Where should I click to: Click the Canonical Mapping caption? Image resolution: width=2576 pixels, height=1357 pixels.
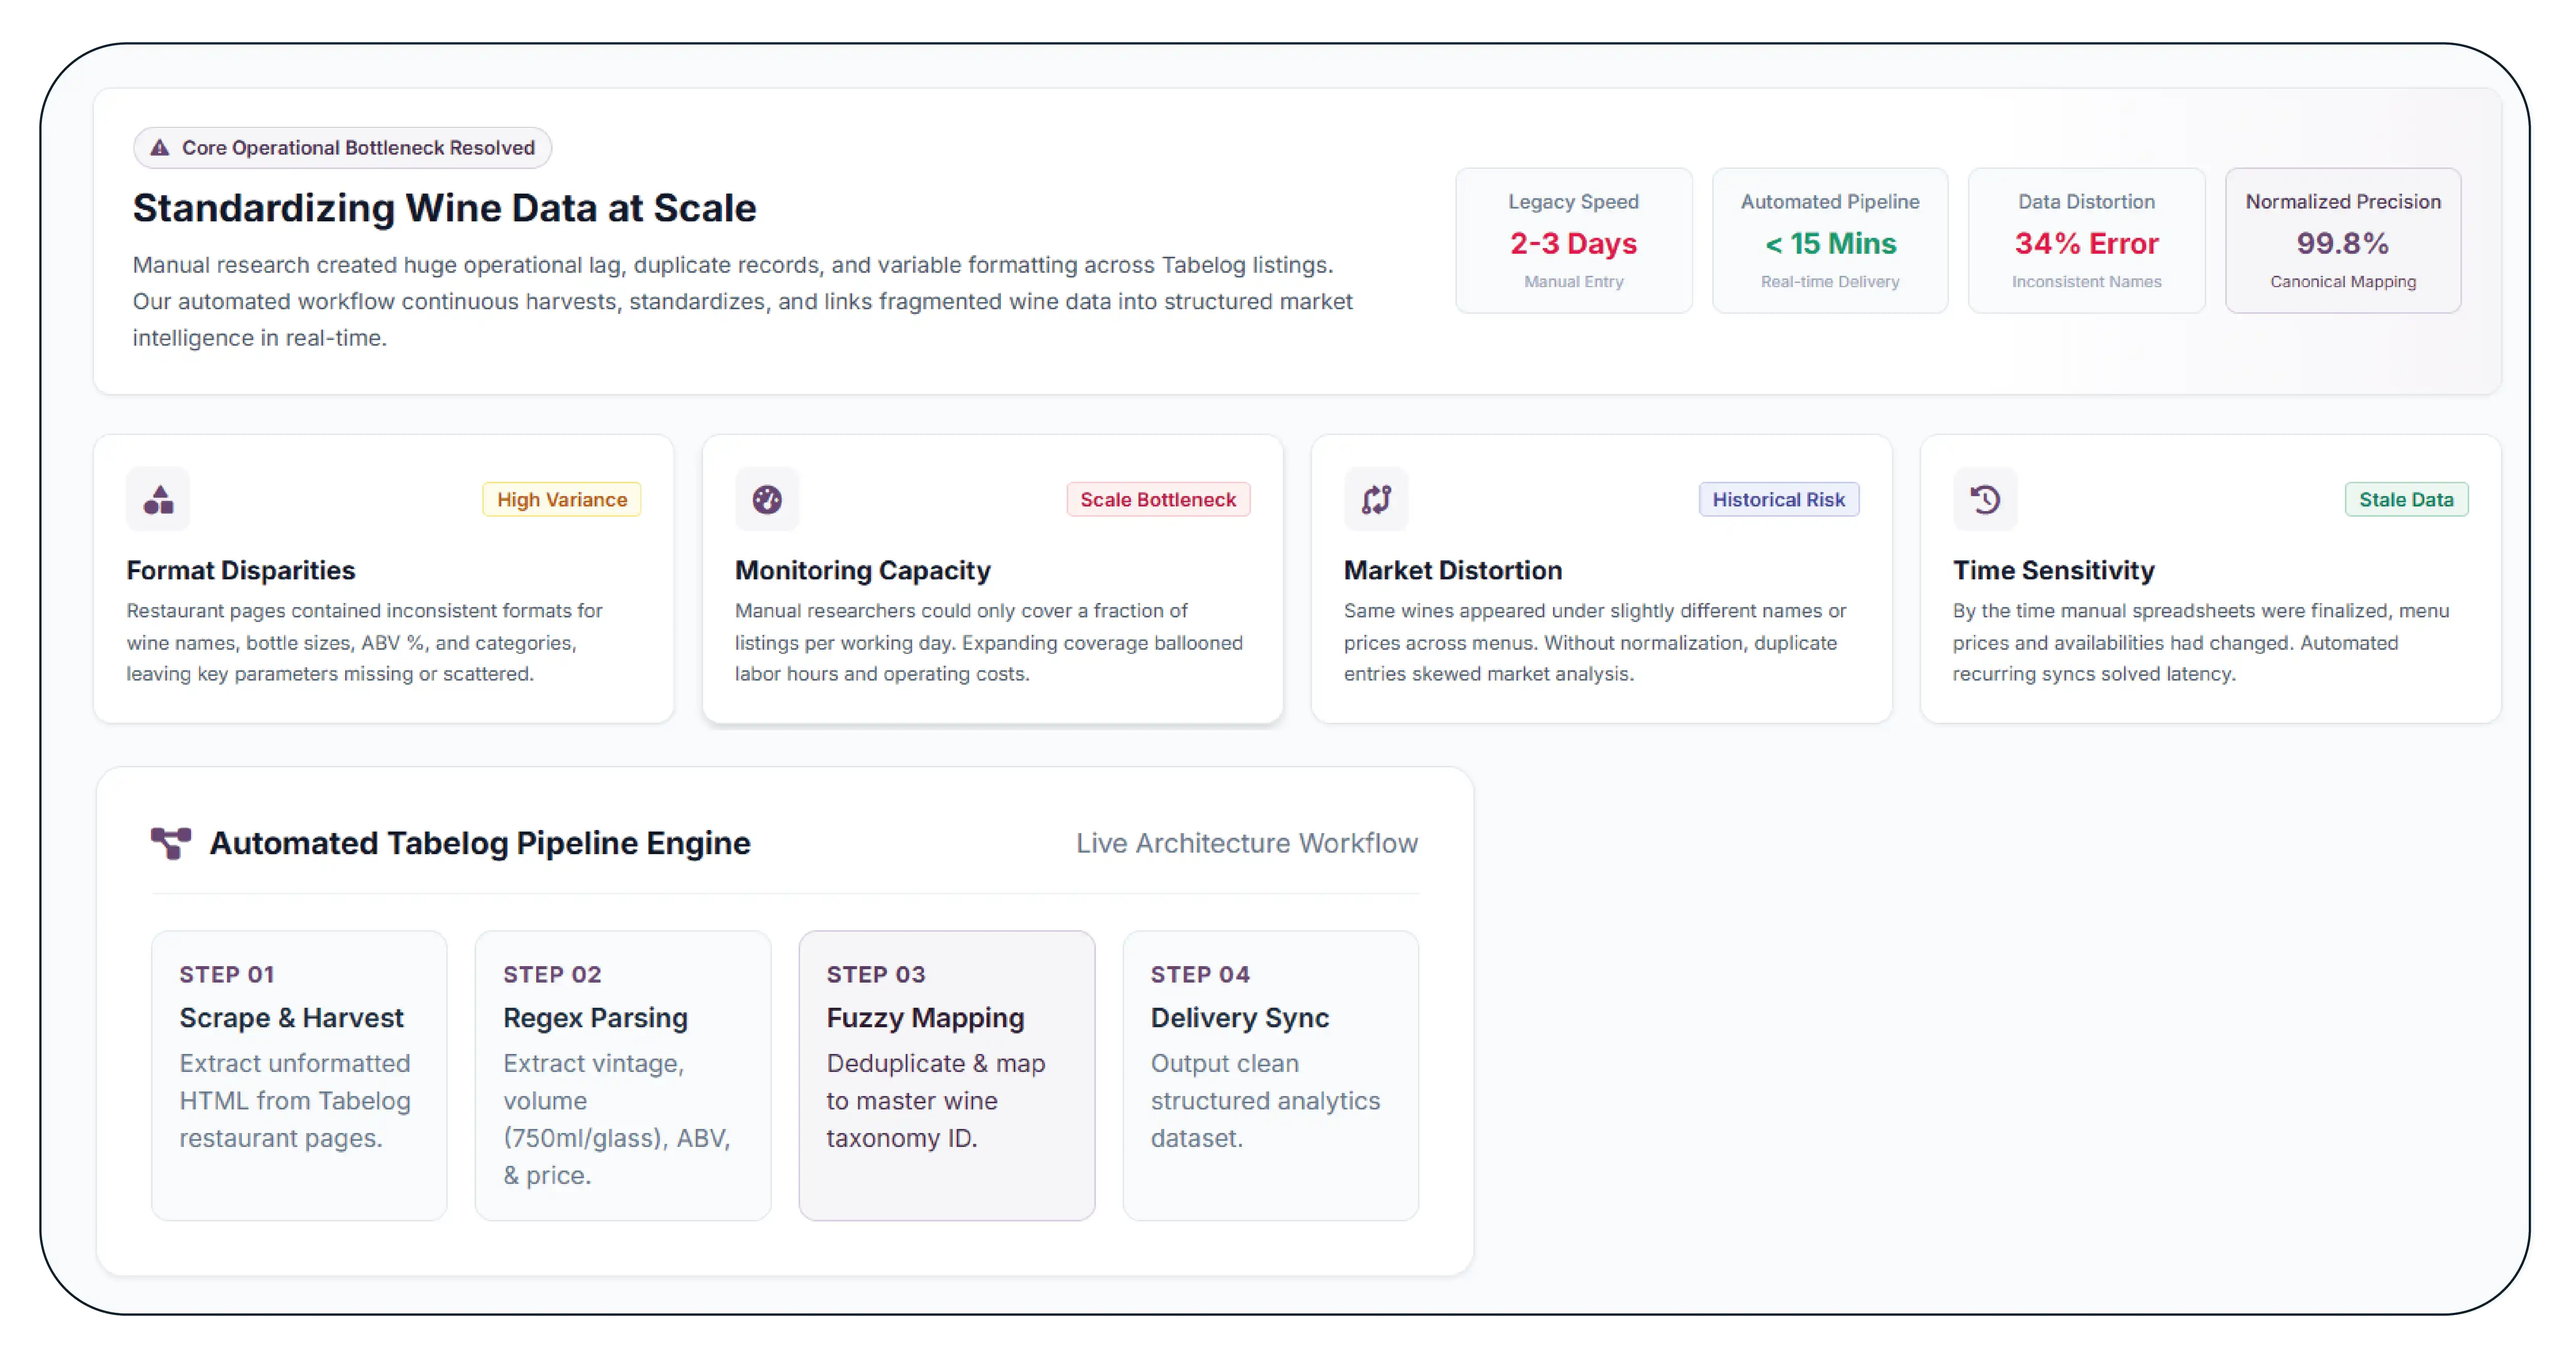[x=2343, y=282]
